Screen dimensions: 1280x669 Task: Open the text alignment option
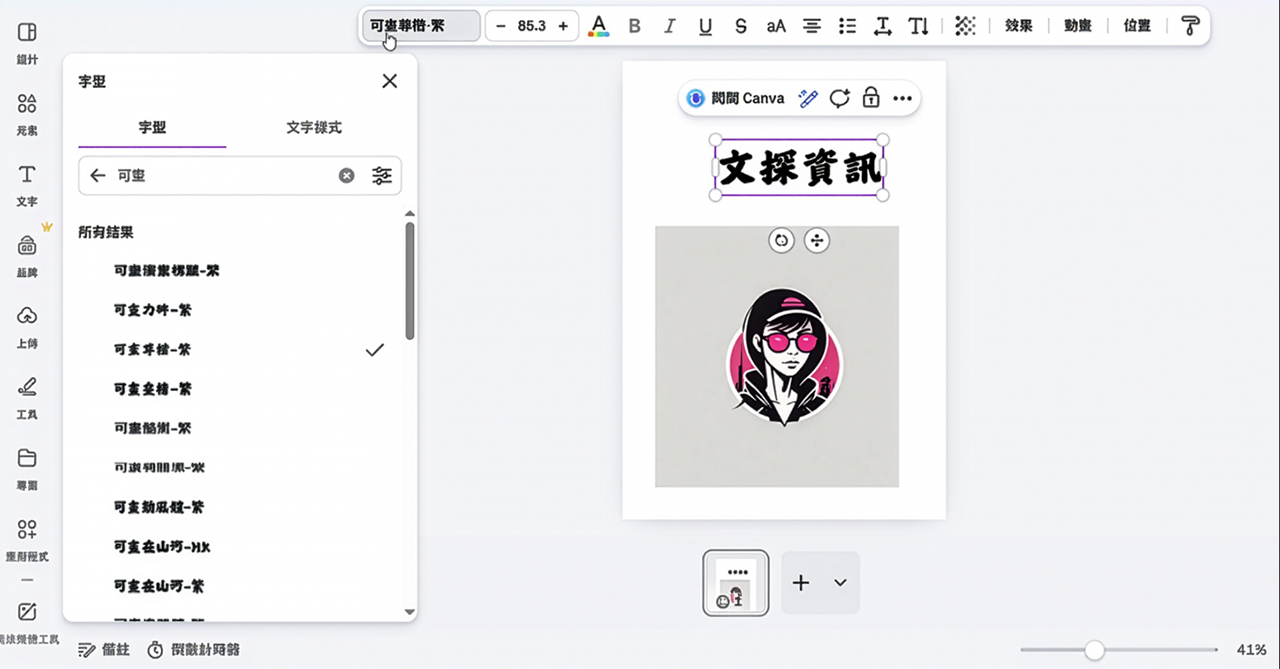pyautogui.click(x=812, y=26)
